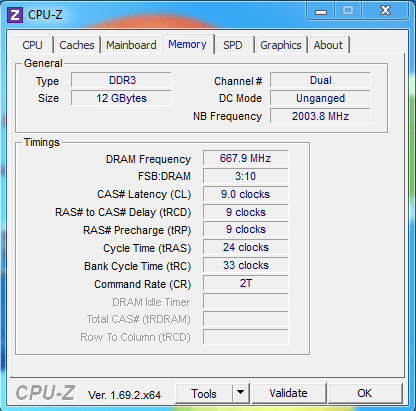This screenshot has height=411, width=416.
Task: Click the Cycle Time (tRAS) label
Action: (147, 248)
